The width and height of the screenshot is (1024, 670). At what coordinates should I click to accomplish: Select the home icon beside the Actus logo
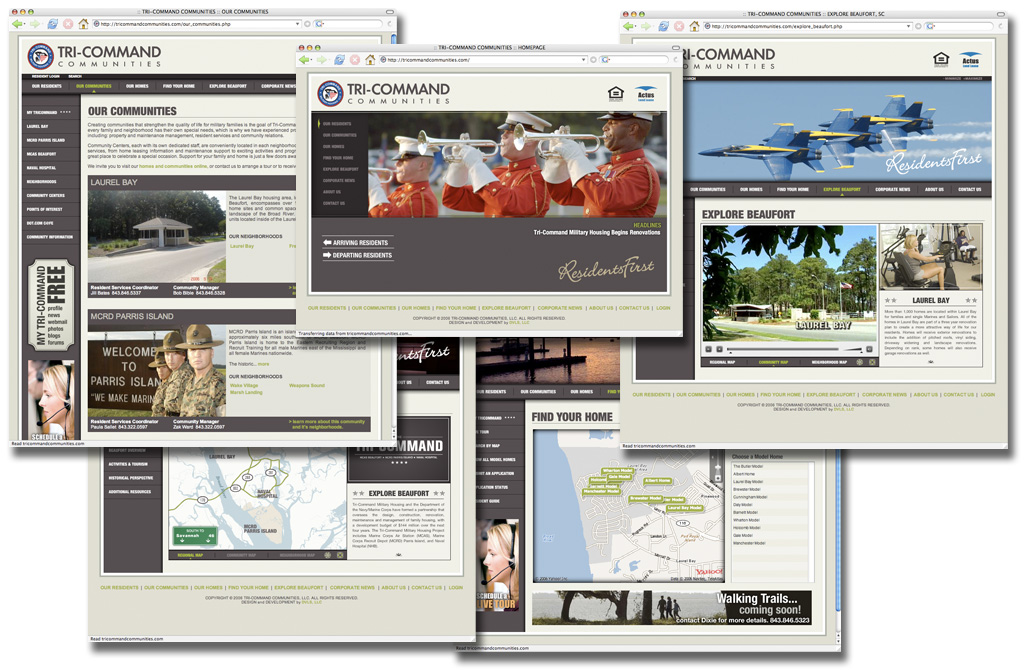tap(616, 93)
